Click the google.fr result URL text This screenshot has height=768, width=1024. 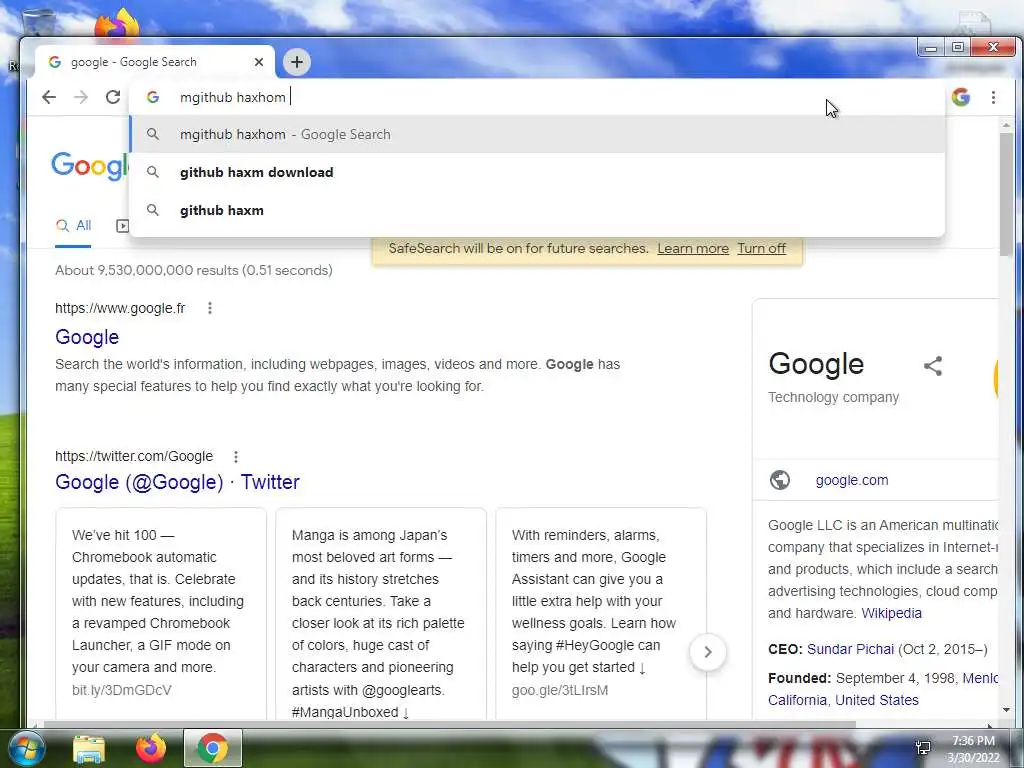pyautogui.click(x=120, y=308)
